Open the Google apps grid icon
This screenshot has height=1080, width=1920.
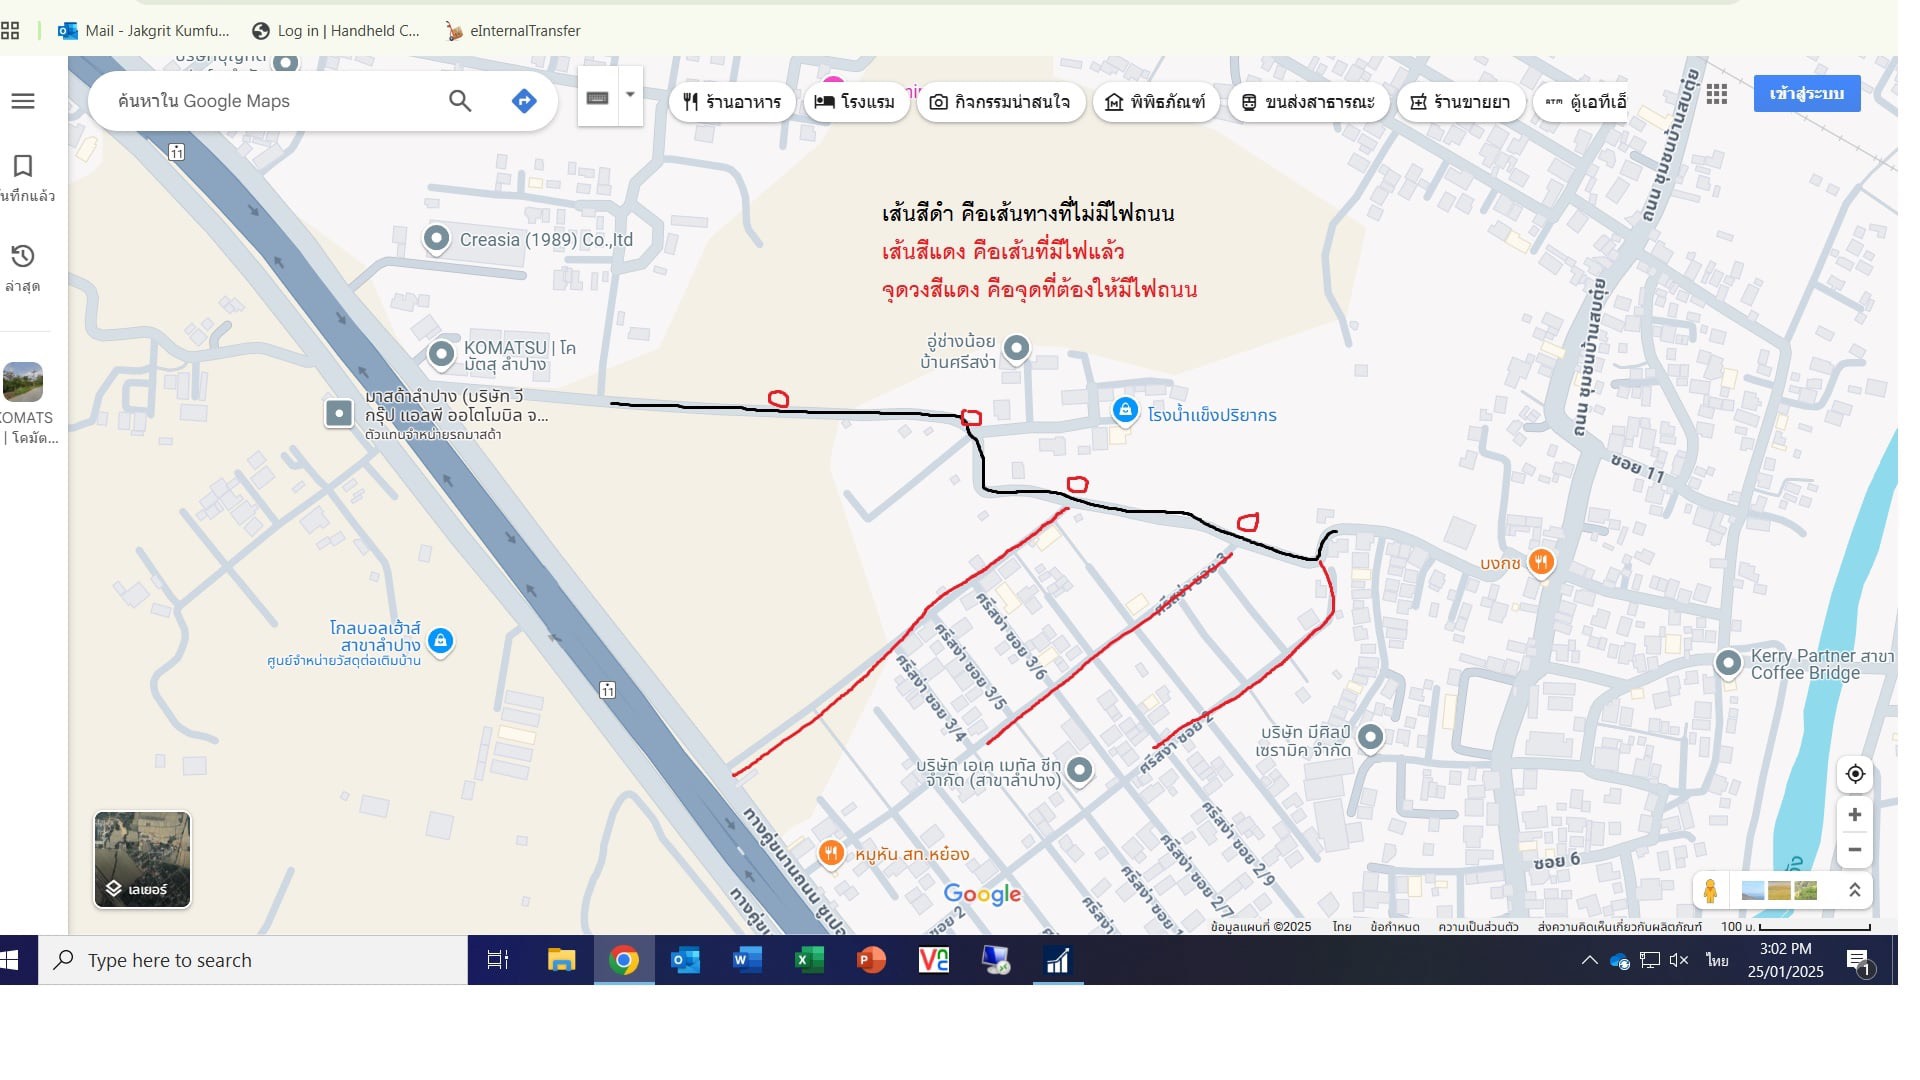click(x=1717, y=94)
